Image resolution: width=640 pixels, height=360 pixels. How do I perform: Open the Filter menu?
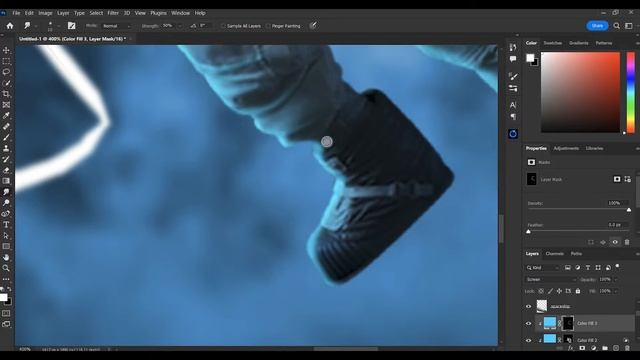point(113,13)
